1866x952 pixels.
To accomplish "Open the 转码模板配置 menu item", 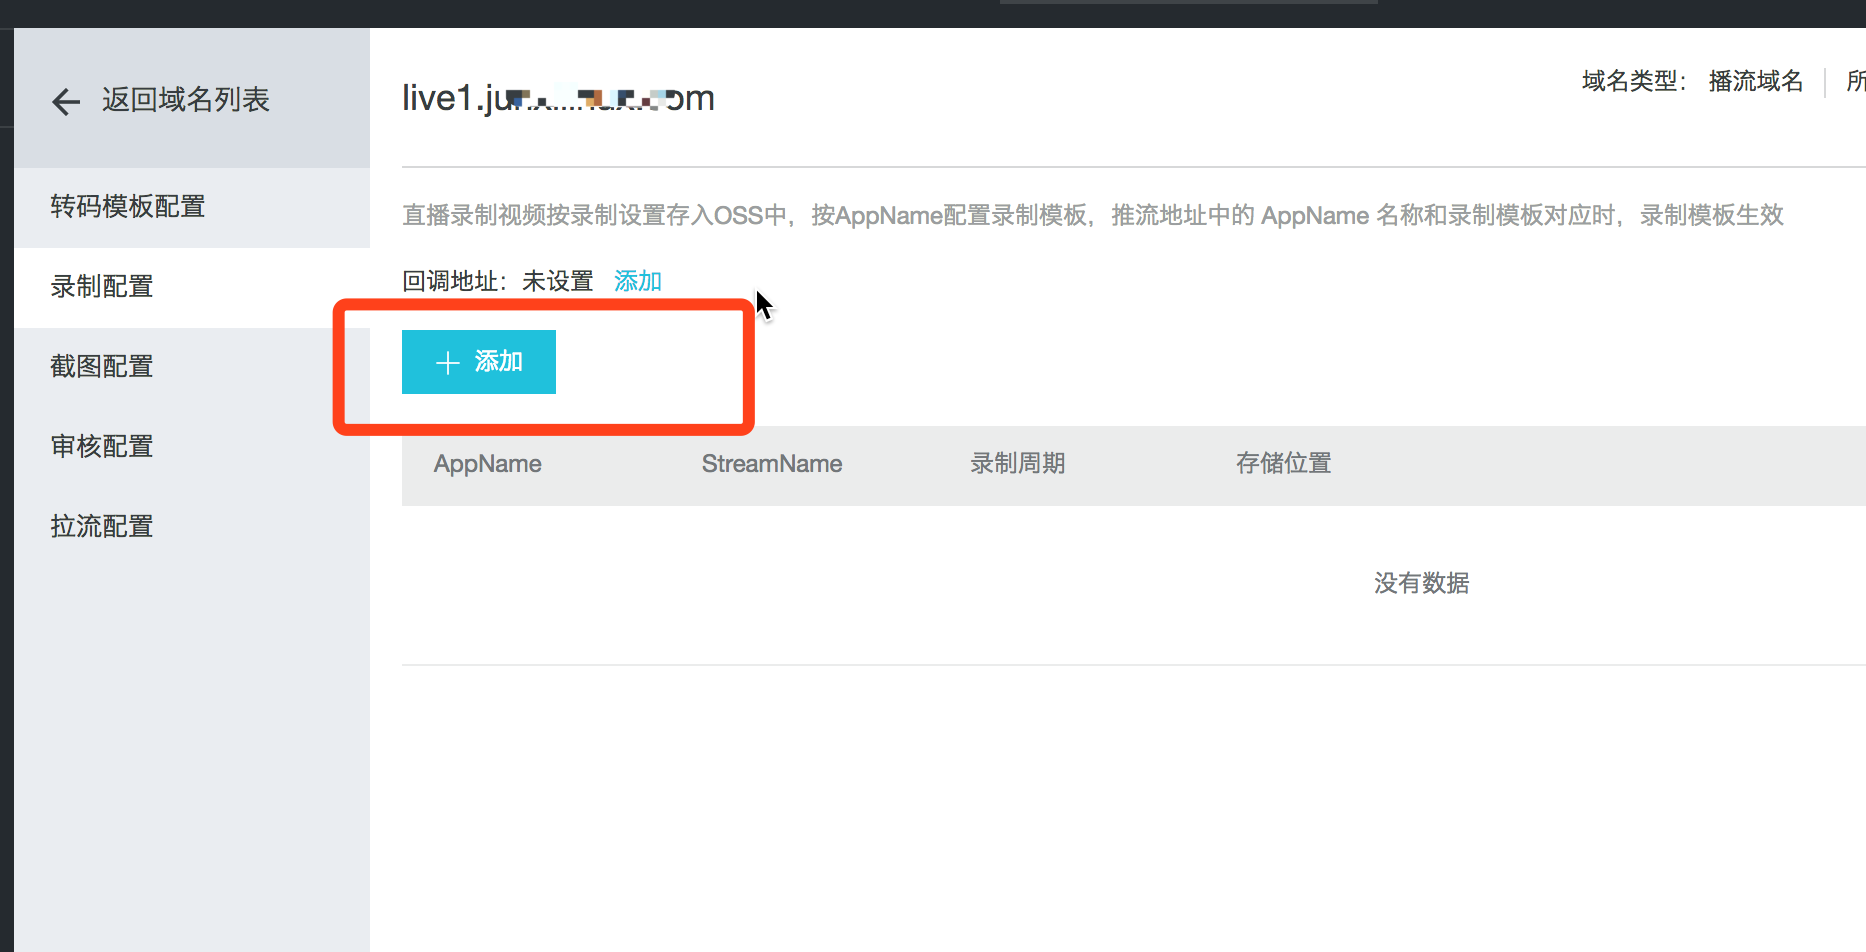I will click(x=128, y=207).
